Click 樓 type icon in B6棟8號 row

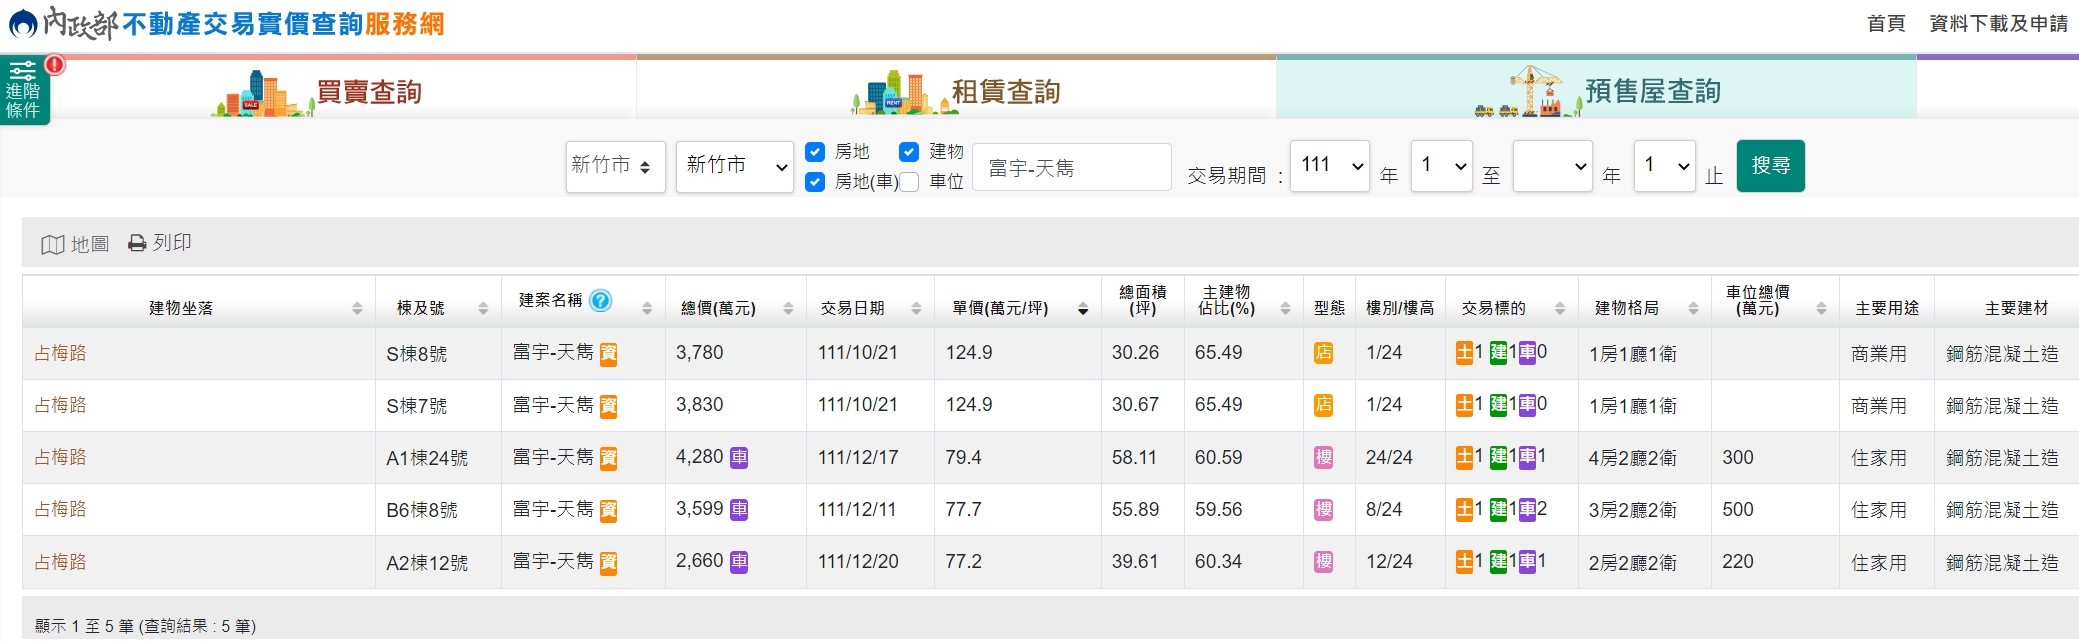1323,509
